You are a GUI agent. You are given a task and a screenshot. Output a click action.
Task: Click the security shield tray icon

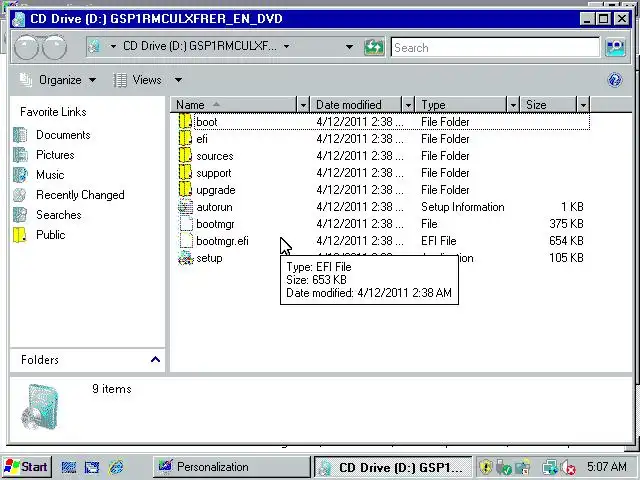tap(486, 467)
